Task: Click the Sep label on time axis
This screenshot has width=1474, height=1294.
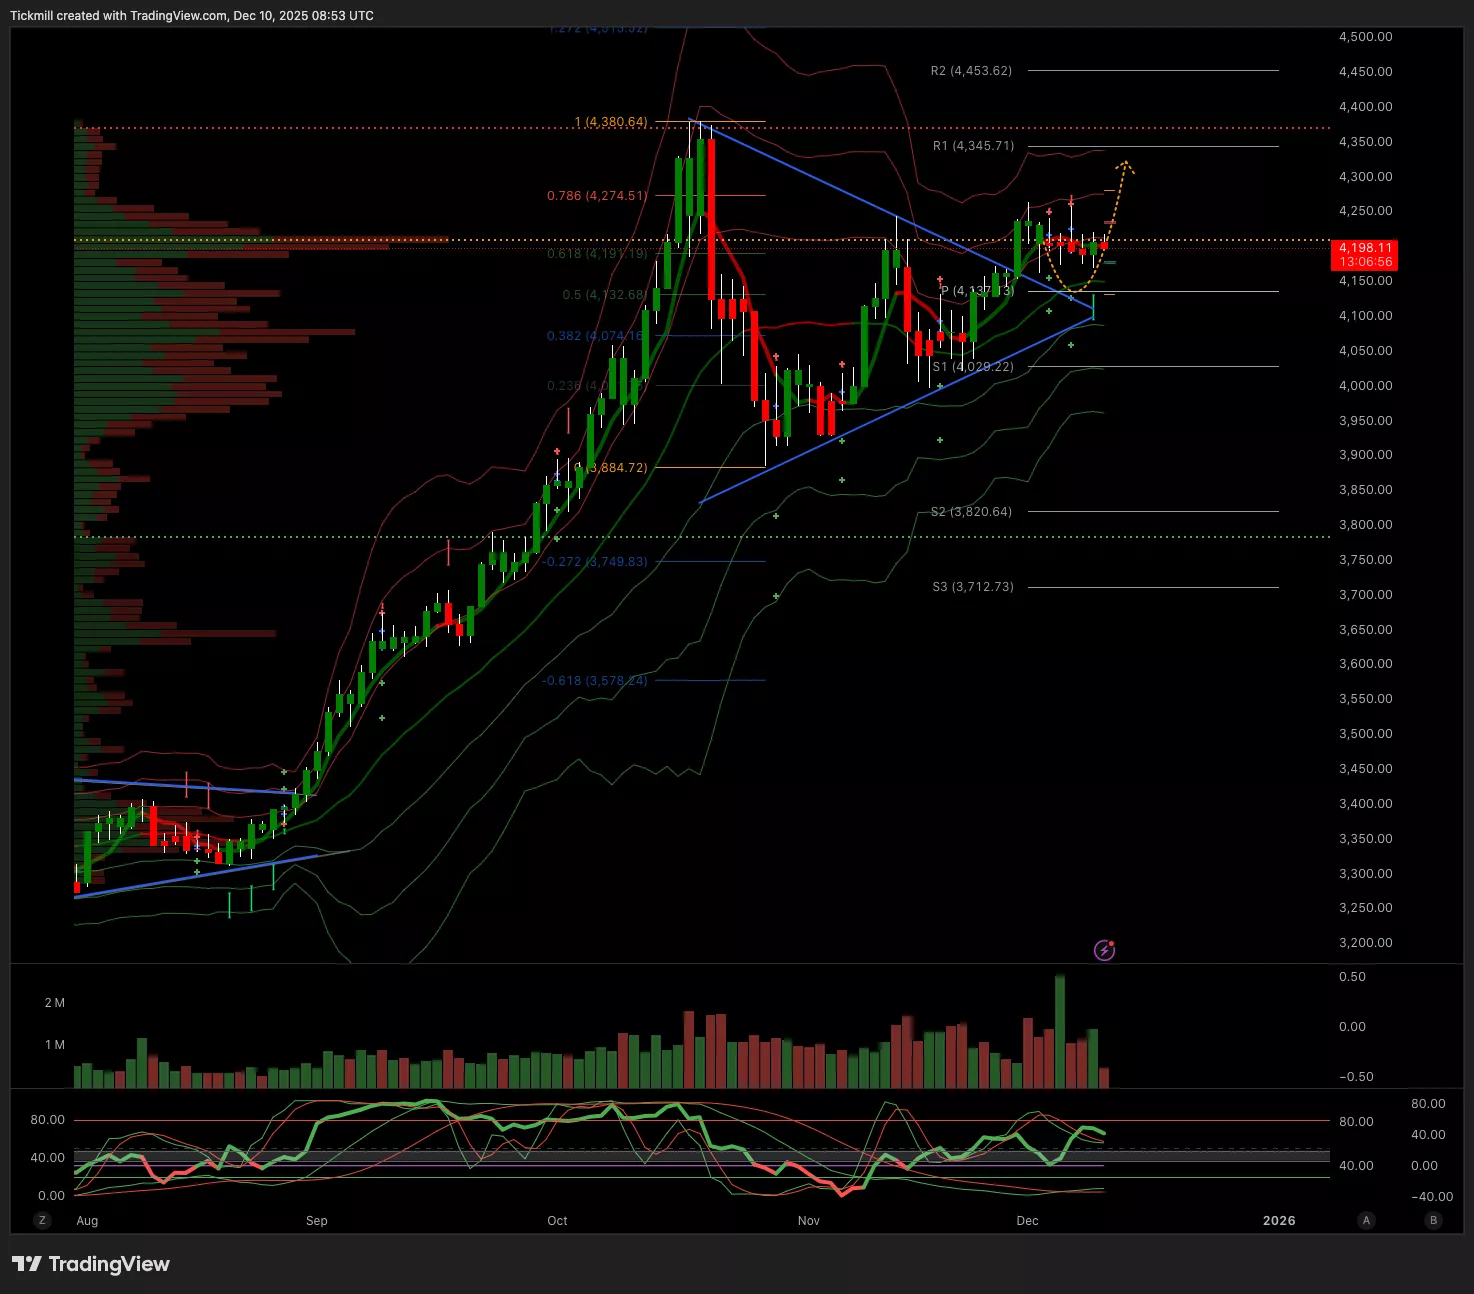Action: pyautogui.click(x=316, y=1220)
